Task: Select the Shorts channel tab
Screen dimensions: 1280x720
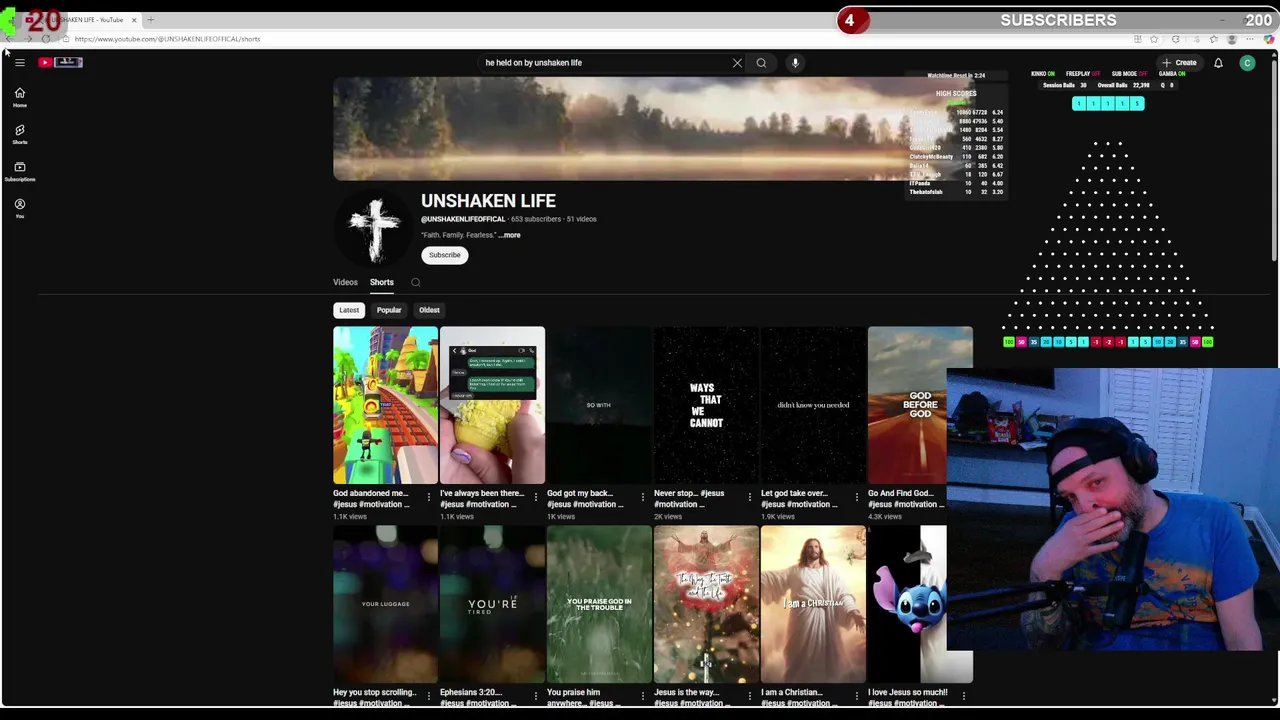Action: pos(382,282)
